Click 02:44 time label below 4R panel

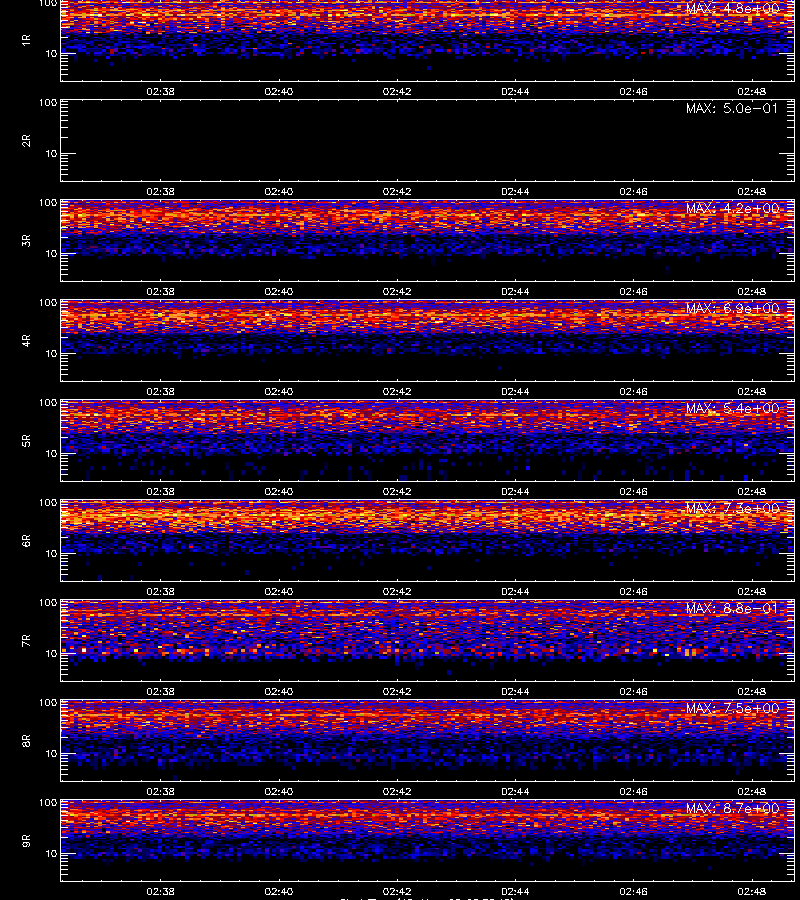click(x=515, y=391)
